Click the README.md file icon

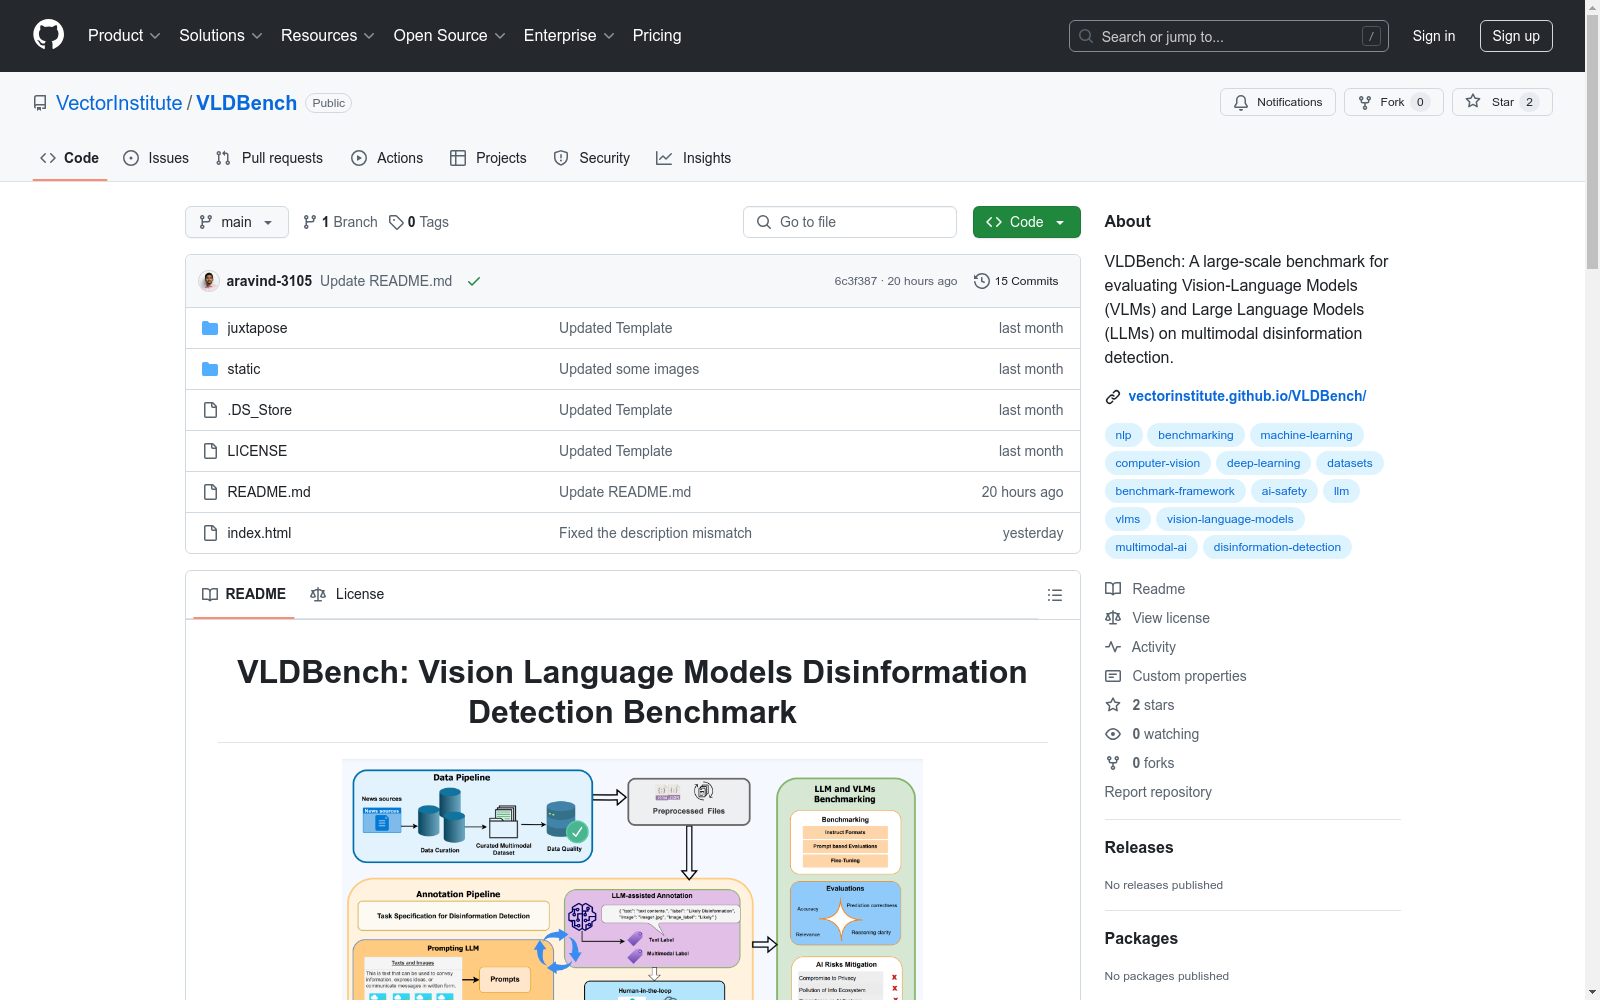(x=210, y=492)
